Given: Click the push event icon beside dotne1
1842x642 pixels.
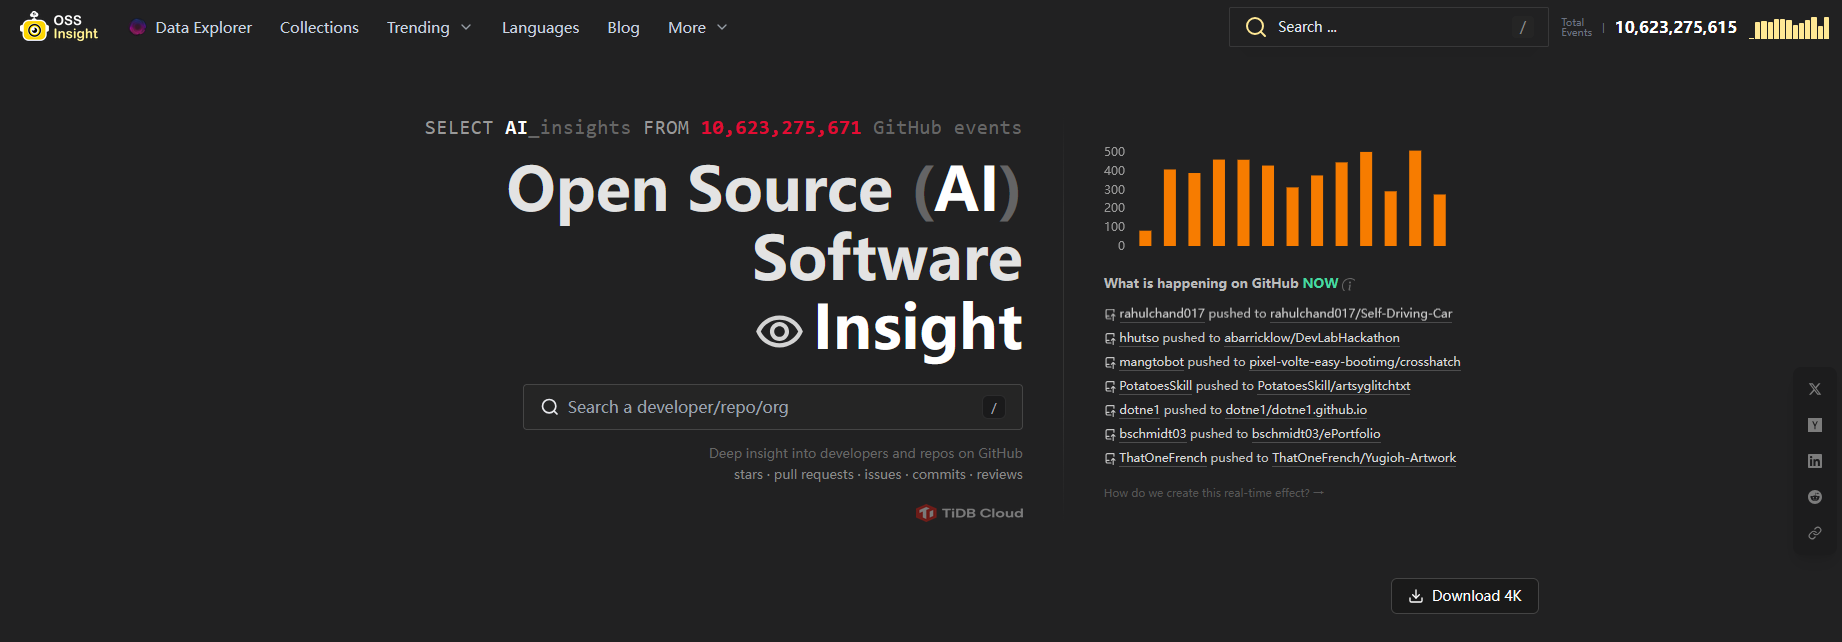Looking at the screenshot, I should 1110,410.
